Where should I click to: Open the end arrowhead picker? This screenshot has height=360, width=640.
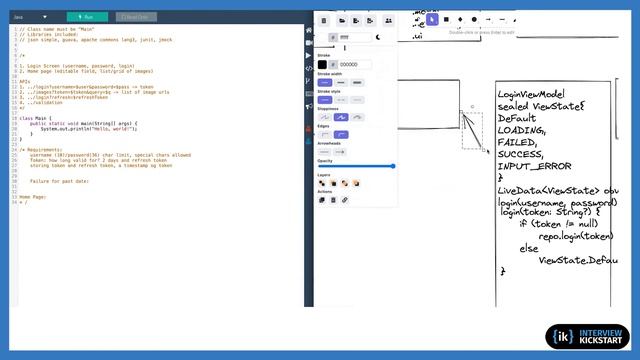pos(340,152)
